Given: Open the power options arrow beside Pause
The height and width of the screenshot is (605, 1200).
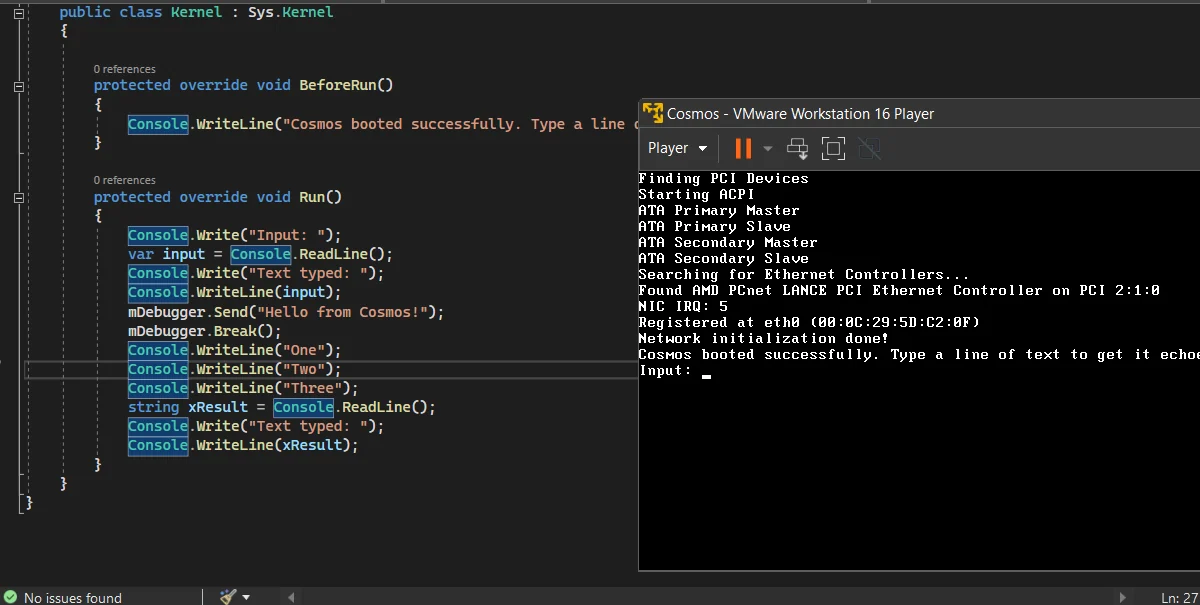Looking at the screenshot, I should coord(768,149).
